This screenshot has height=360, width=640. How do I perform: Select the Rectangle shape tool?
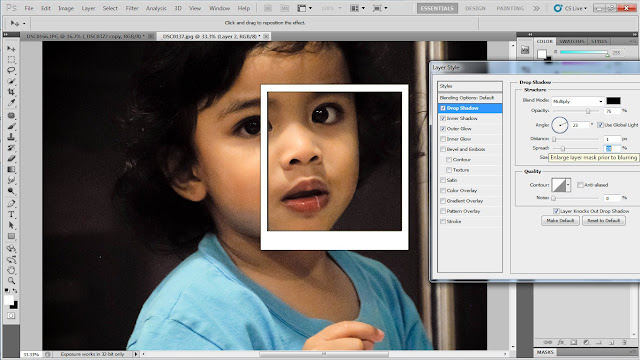click(11, 236)
